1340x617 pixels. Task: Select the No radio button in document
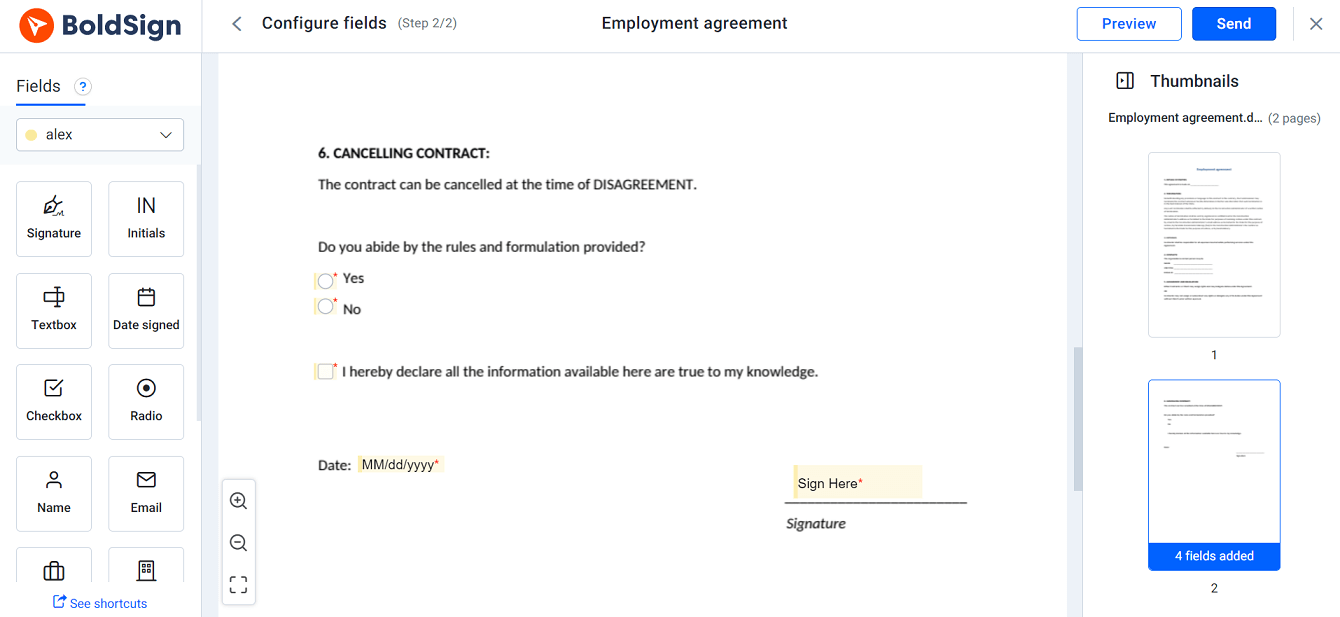pos(325,307)
